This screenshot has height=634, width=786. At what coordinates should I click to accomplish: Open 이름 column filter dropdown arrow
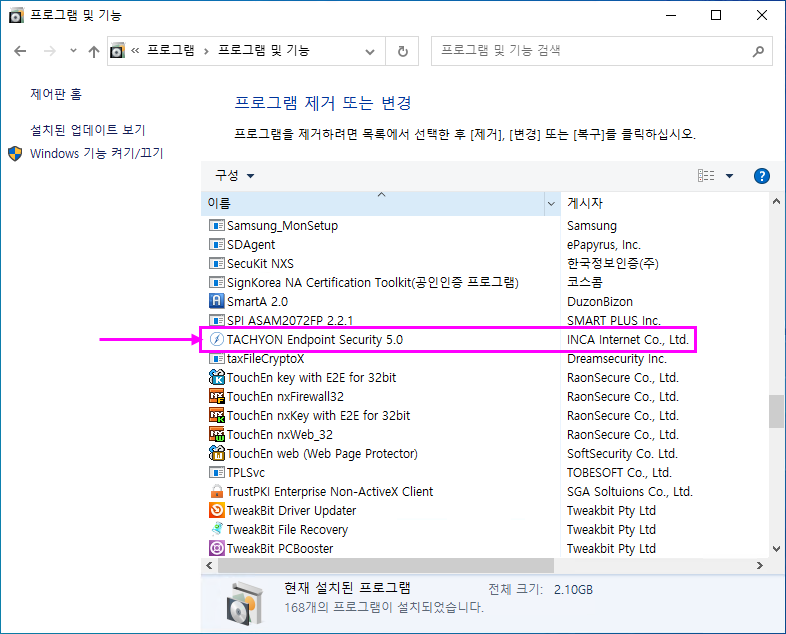pos(551,203)
